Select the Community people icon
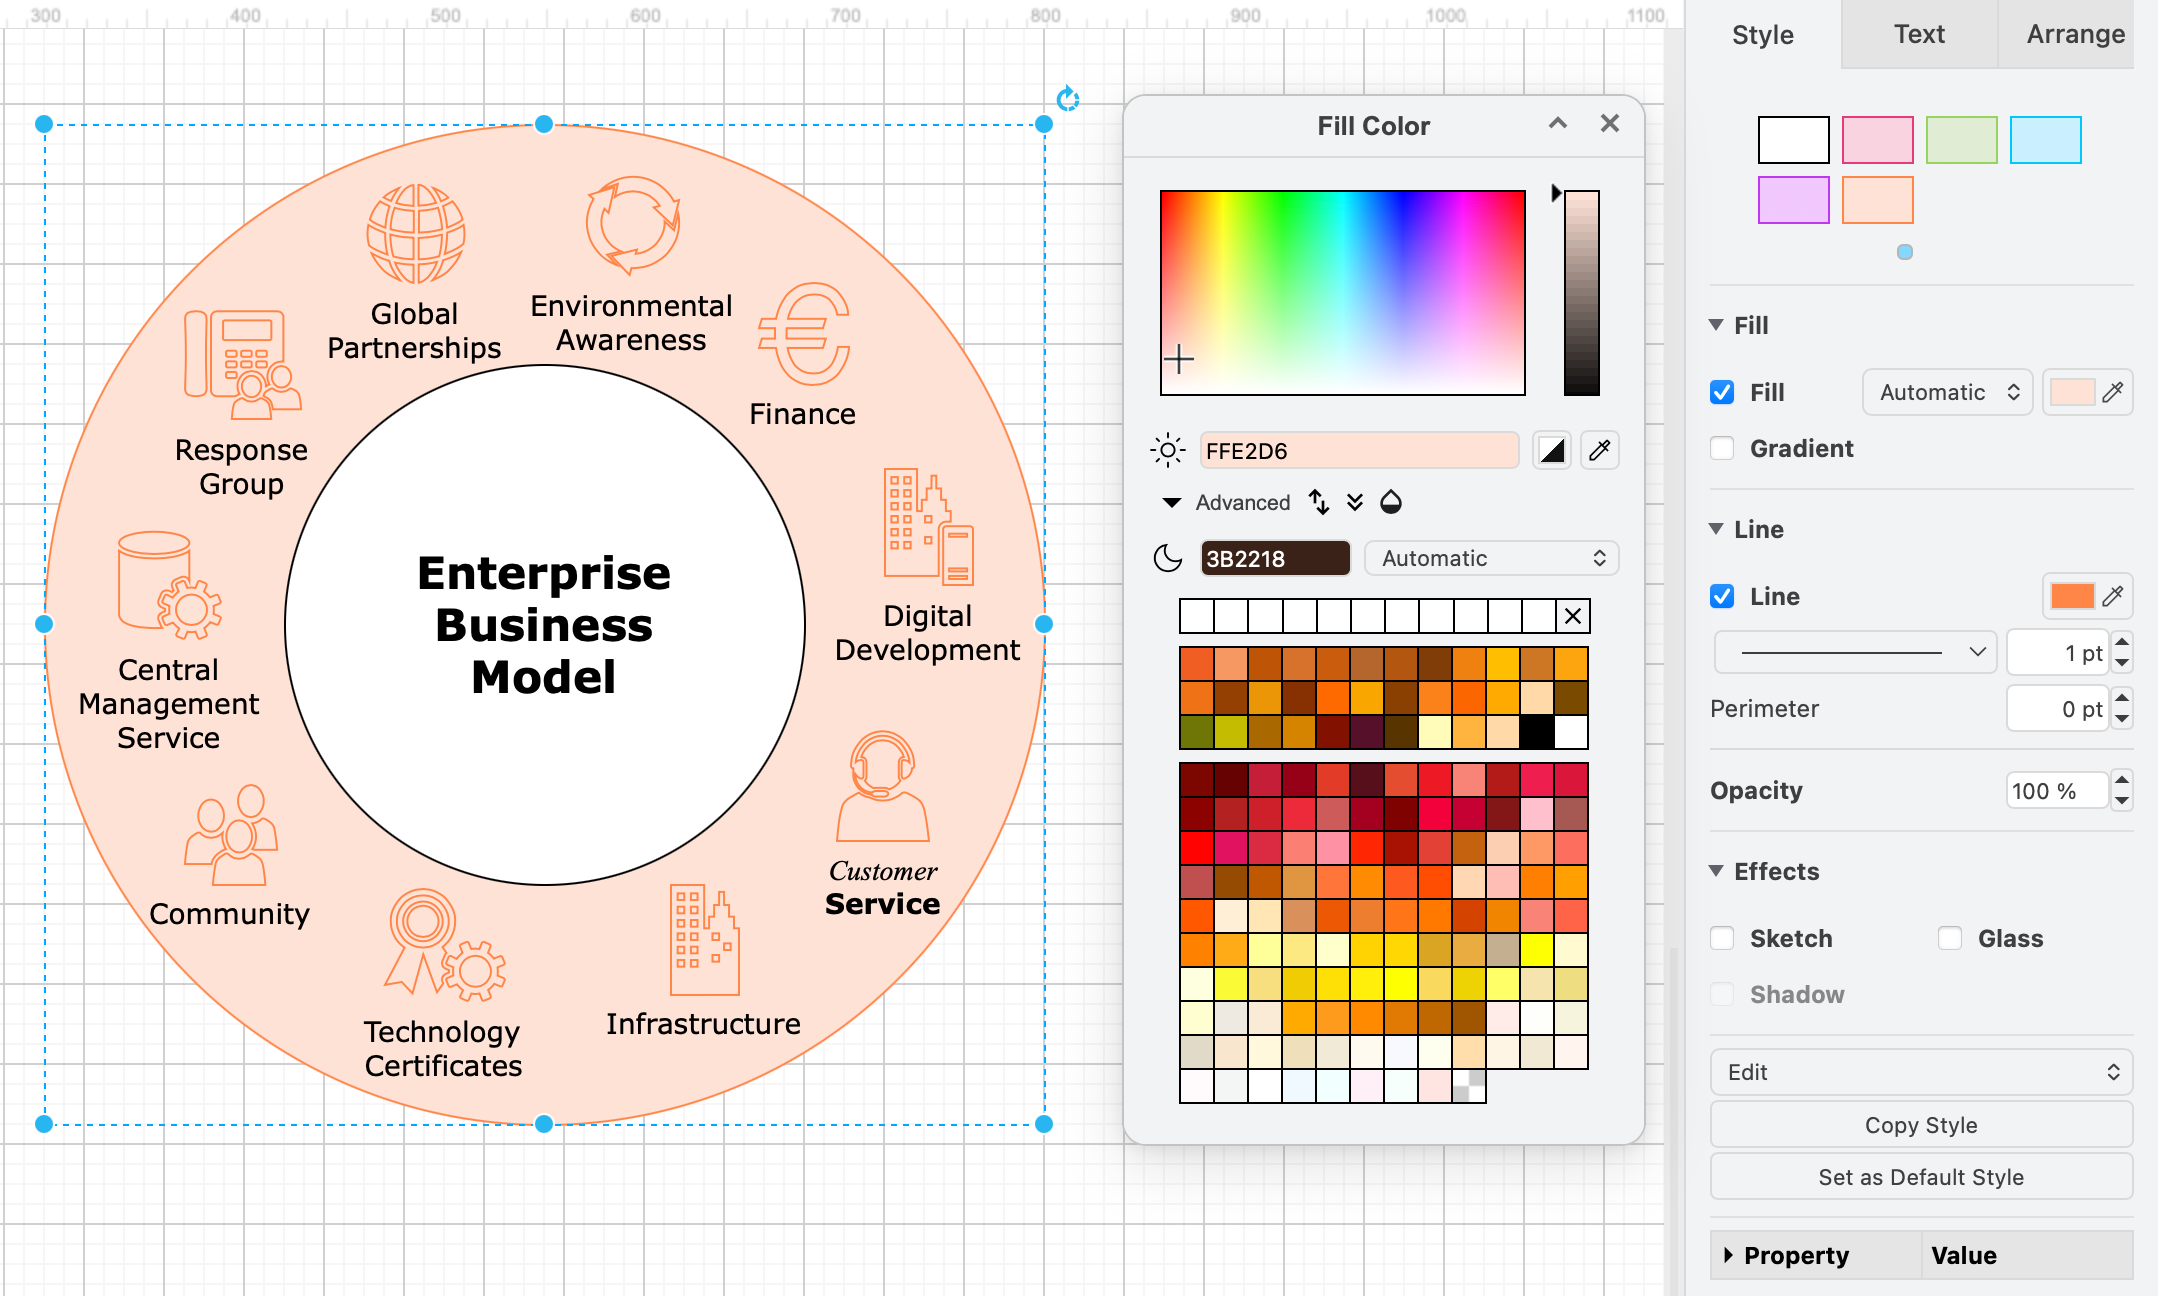 (x=231, y=835)
